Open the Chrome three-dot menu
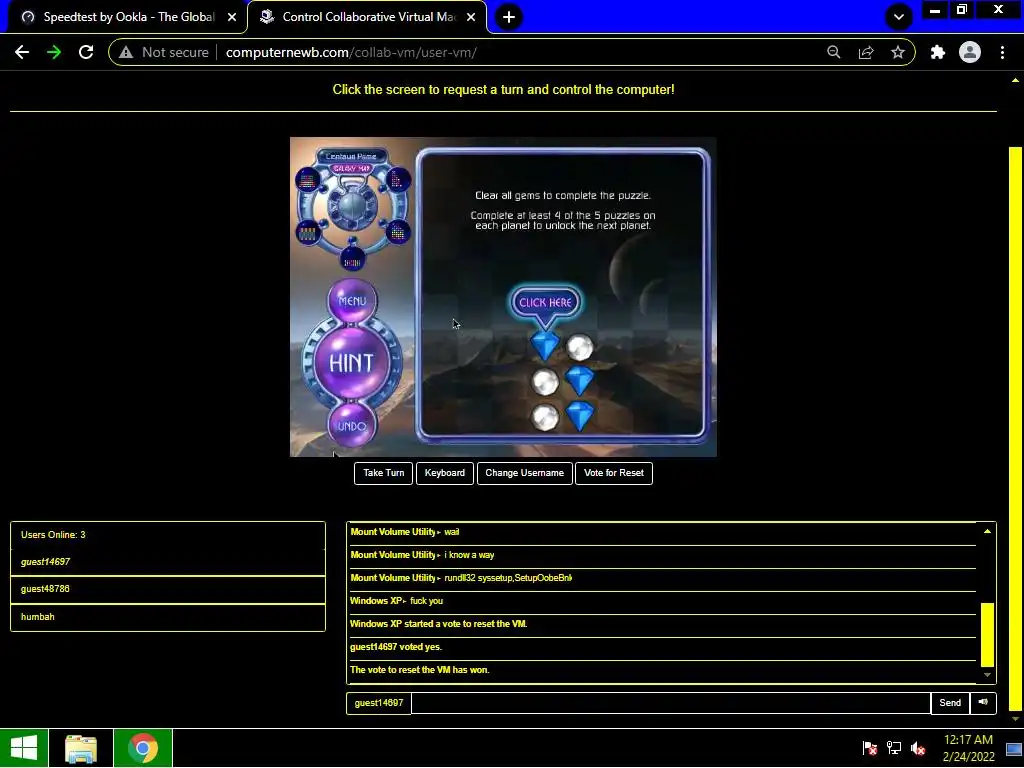This screenshot has height=768, width=1024. point(1002,52)
